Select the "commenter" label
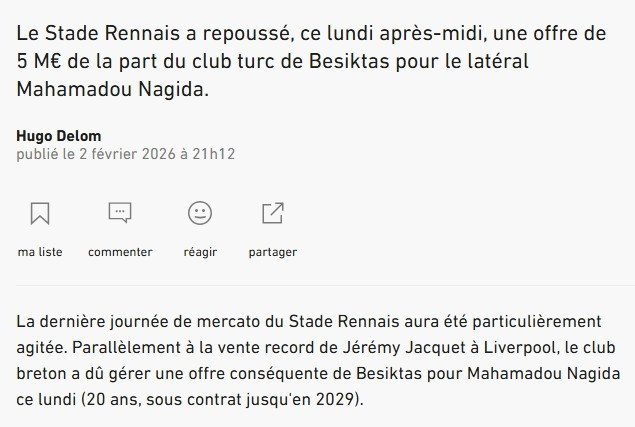The image size is (635, 427). (x=120, y=252)
